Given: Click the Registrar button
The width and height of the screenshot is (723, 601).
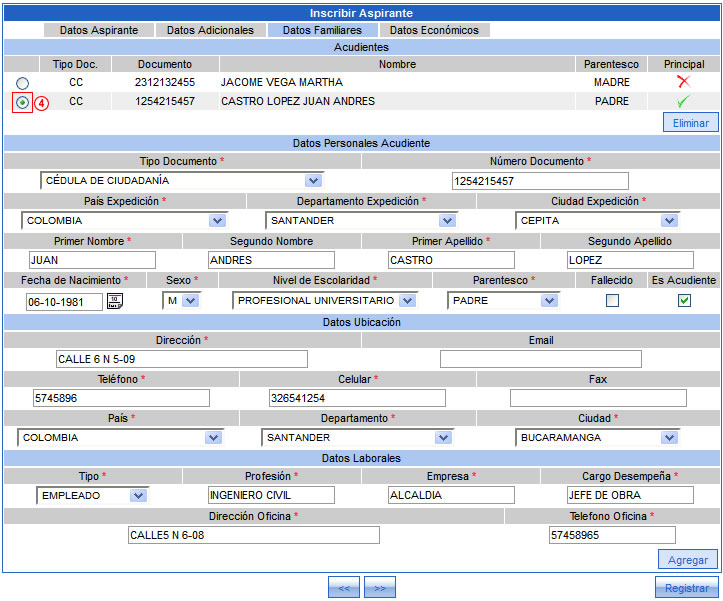Looking at the screenshot, I should [687, 588].
